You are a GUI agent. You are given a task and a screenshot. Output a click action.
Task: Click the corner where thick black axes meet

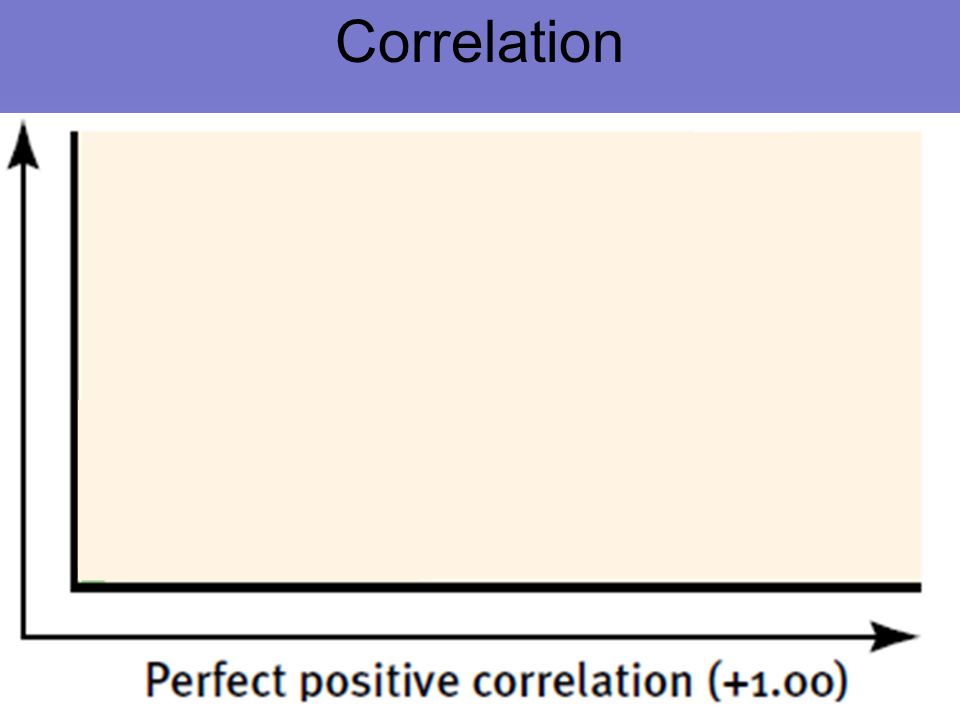[x=75, y=588]
